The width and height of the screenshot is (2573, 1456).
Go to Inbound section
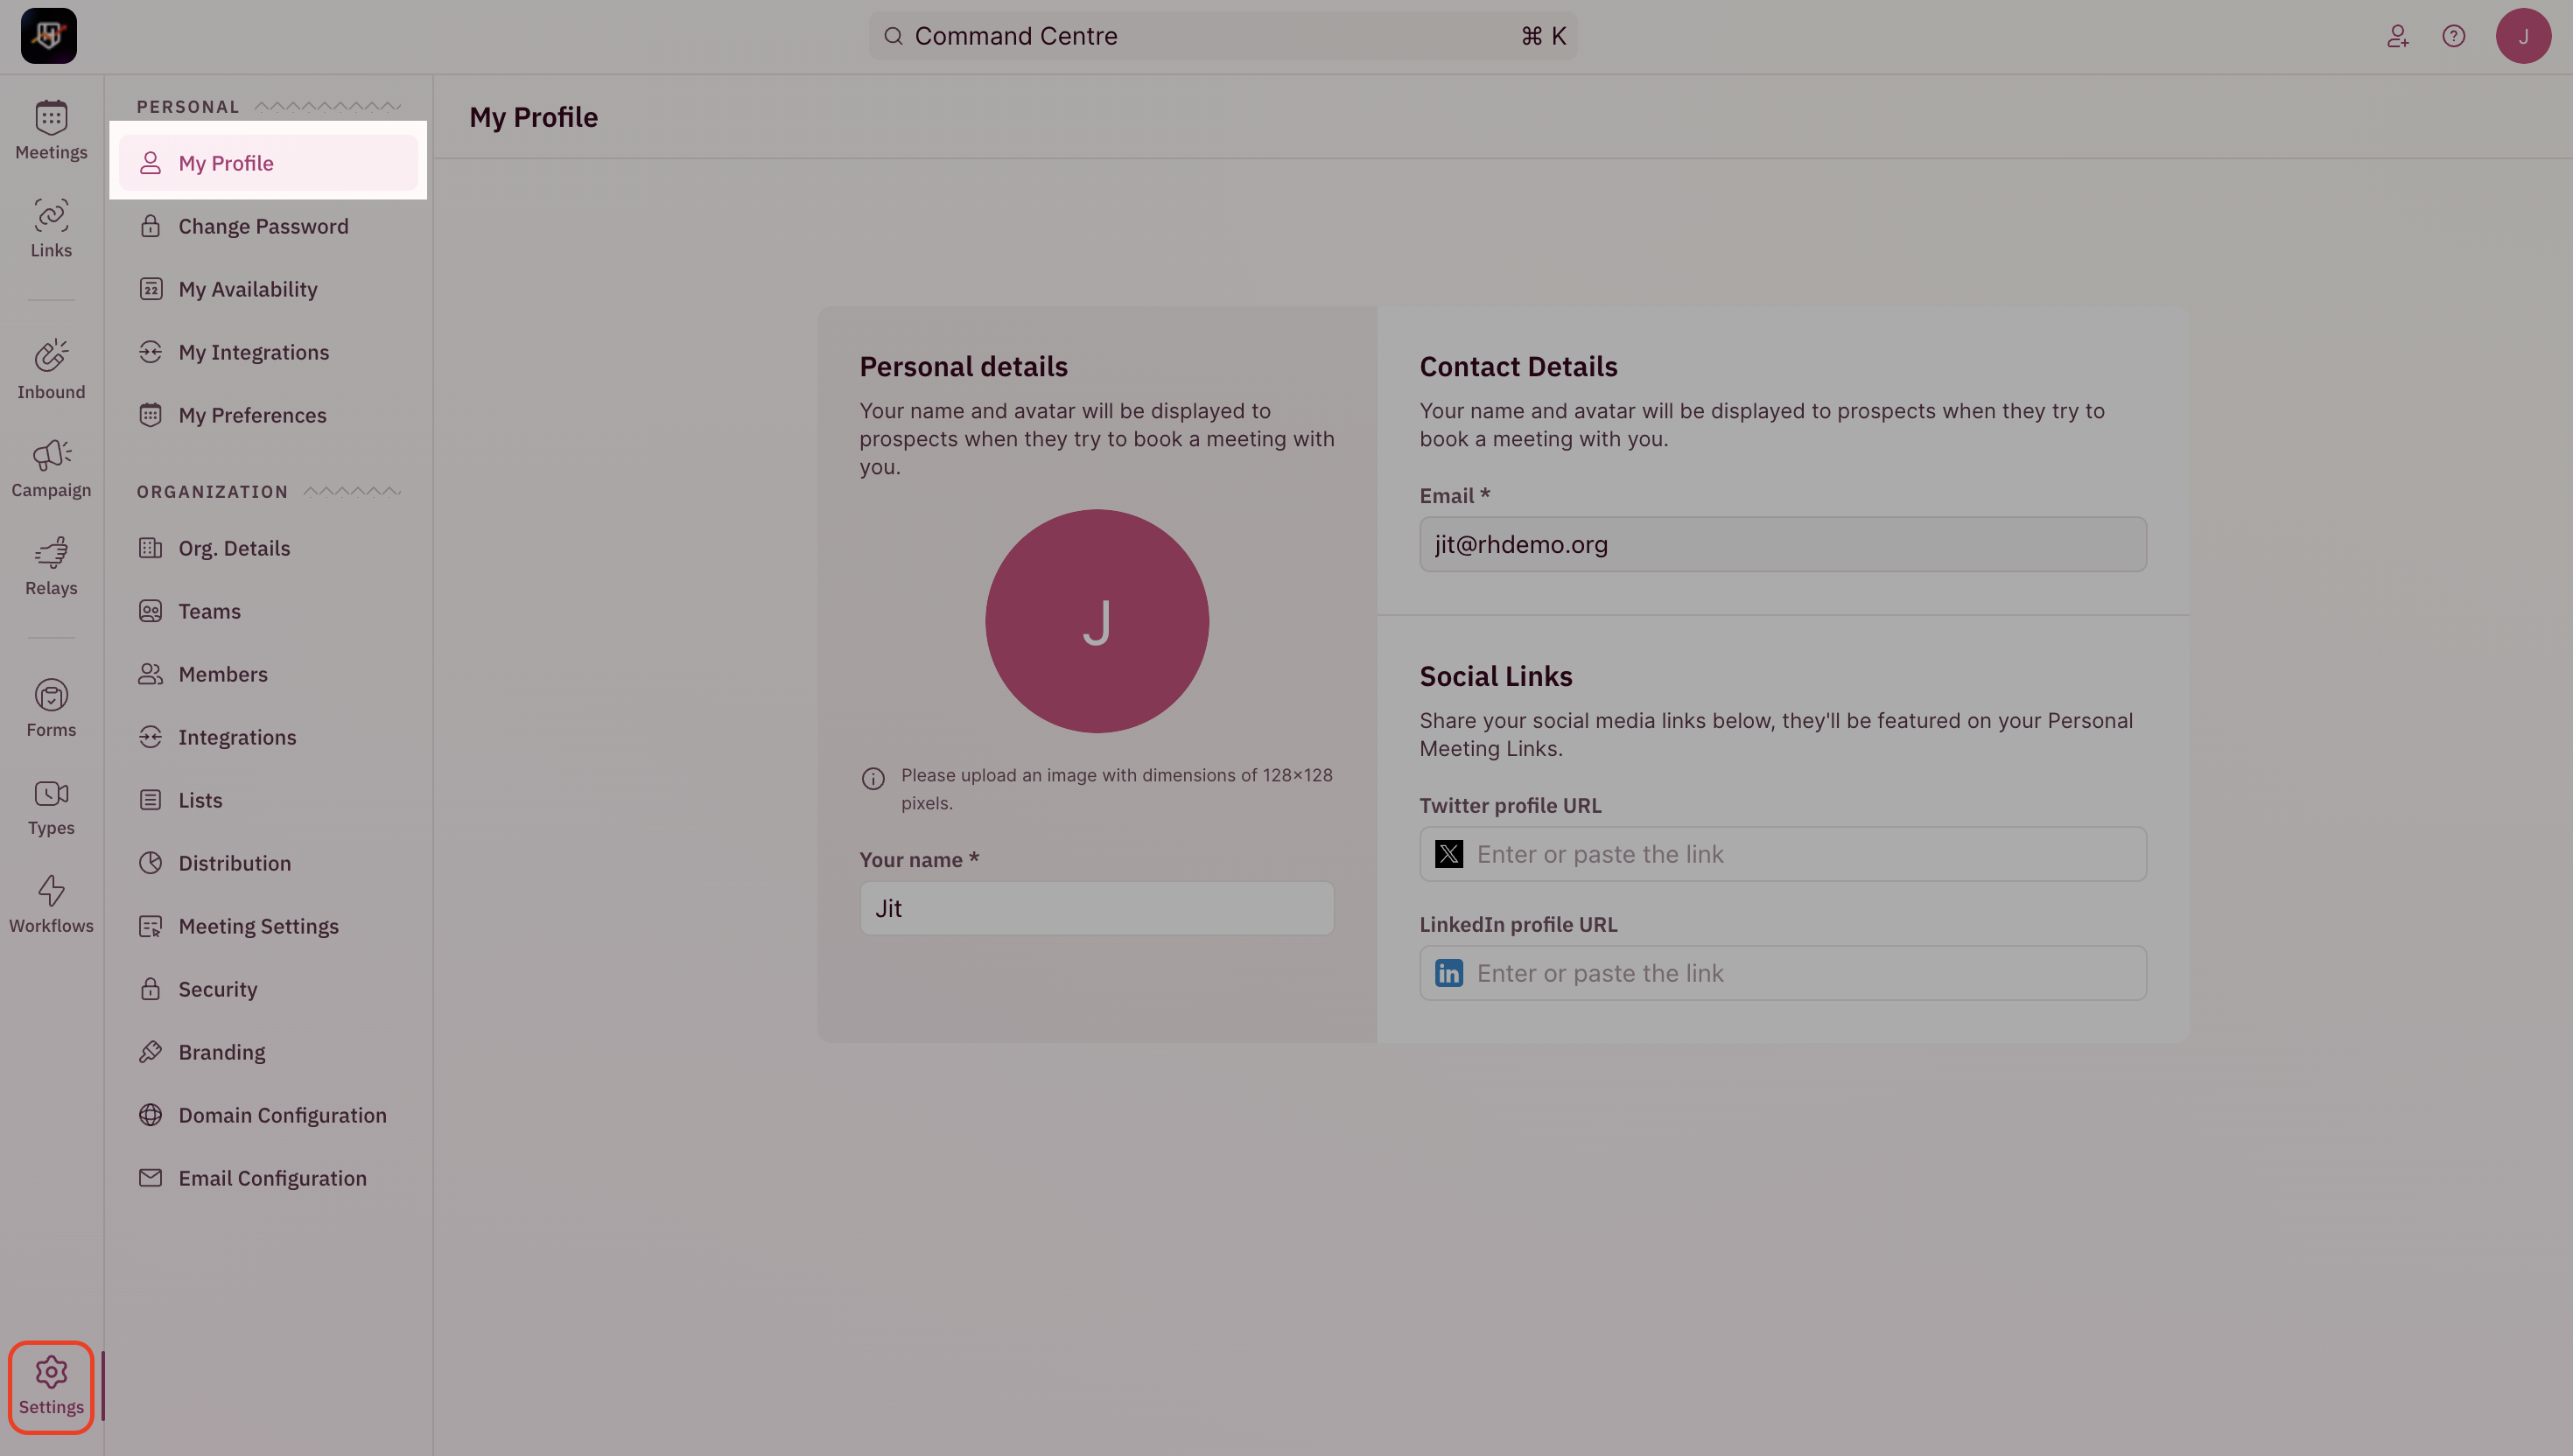pyautogui.click(x=51, y=371)
